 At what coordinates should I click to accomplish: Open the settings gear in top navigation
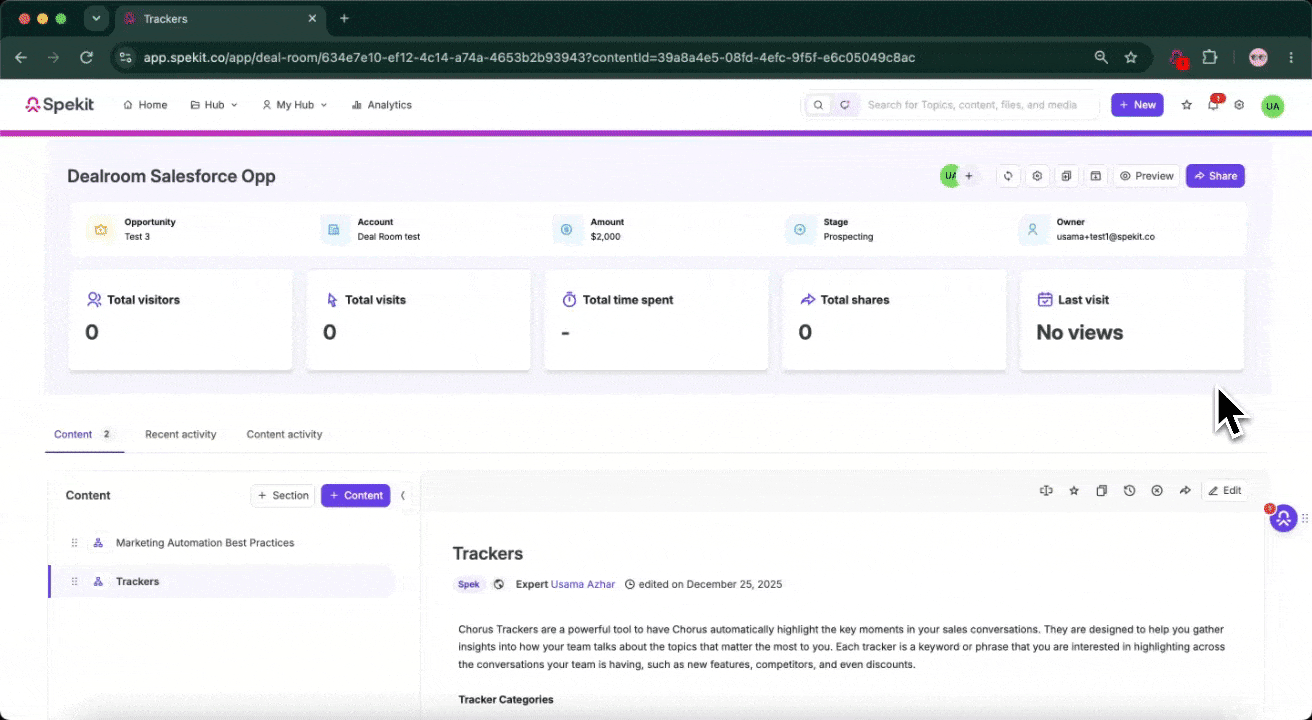click(1239, 105)
